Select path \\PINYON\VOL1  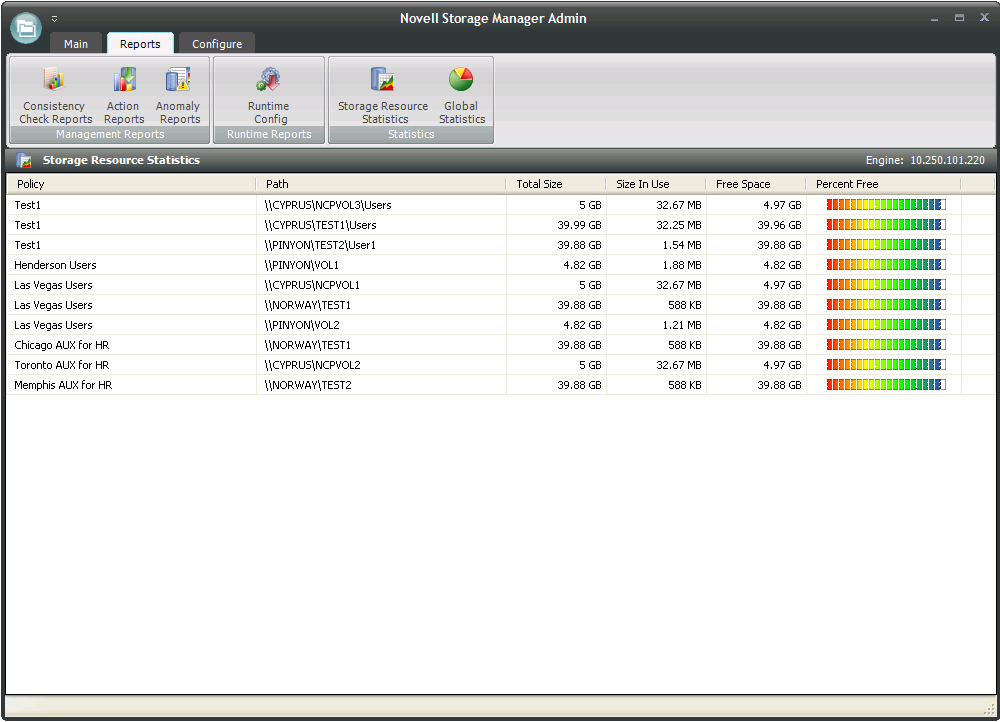tap(301, 265)
